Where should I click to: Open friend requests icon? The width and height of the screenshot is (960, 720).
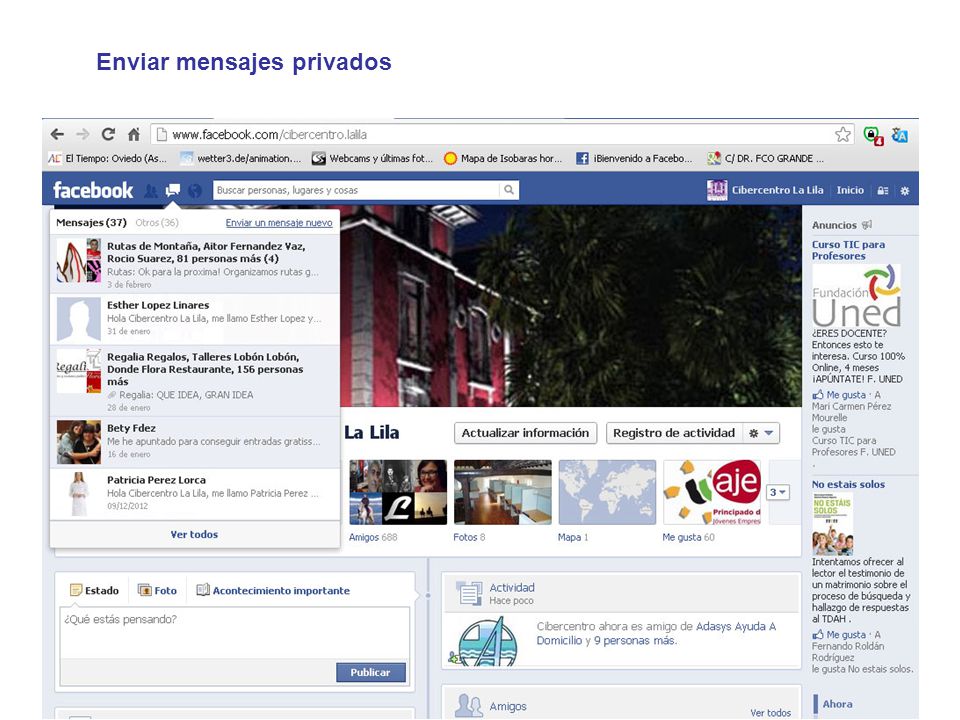coord(151,191)
